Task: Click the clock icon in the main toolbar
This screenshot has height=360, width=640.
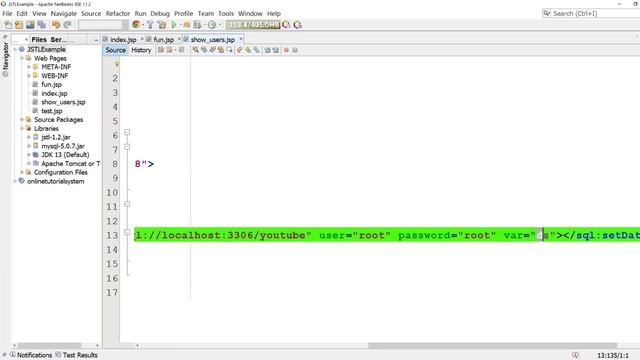Action: click(212, 25)
